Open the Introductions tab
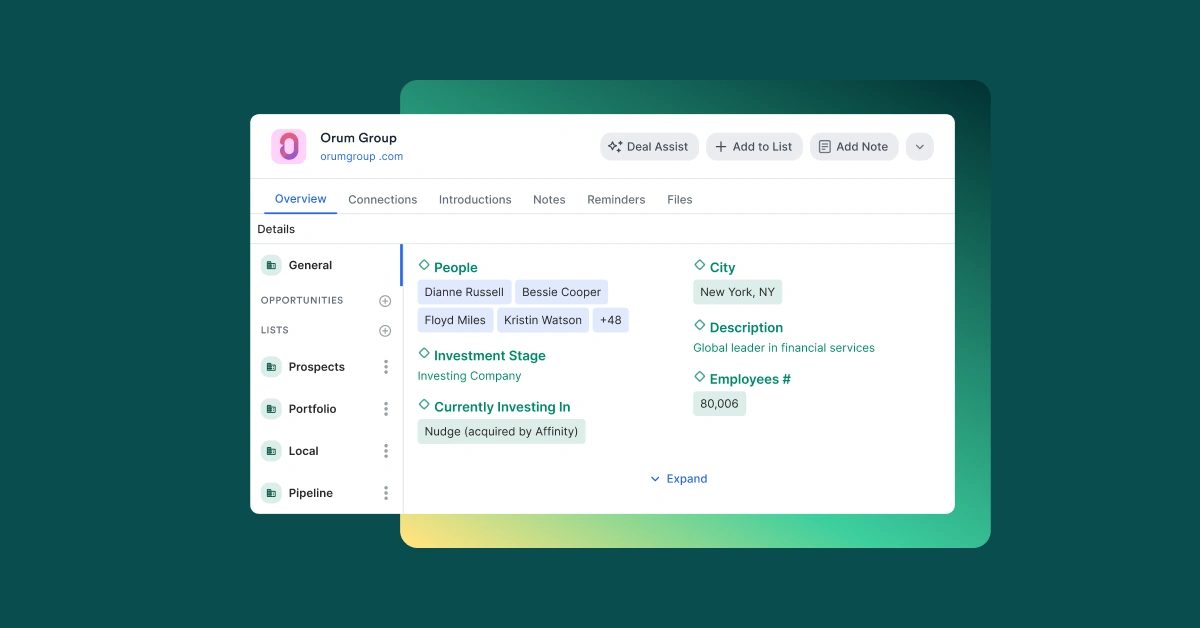Screen dimensions: 1200x628 pos(475,200)
